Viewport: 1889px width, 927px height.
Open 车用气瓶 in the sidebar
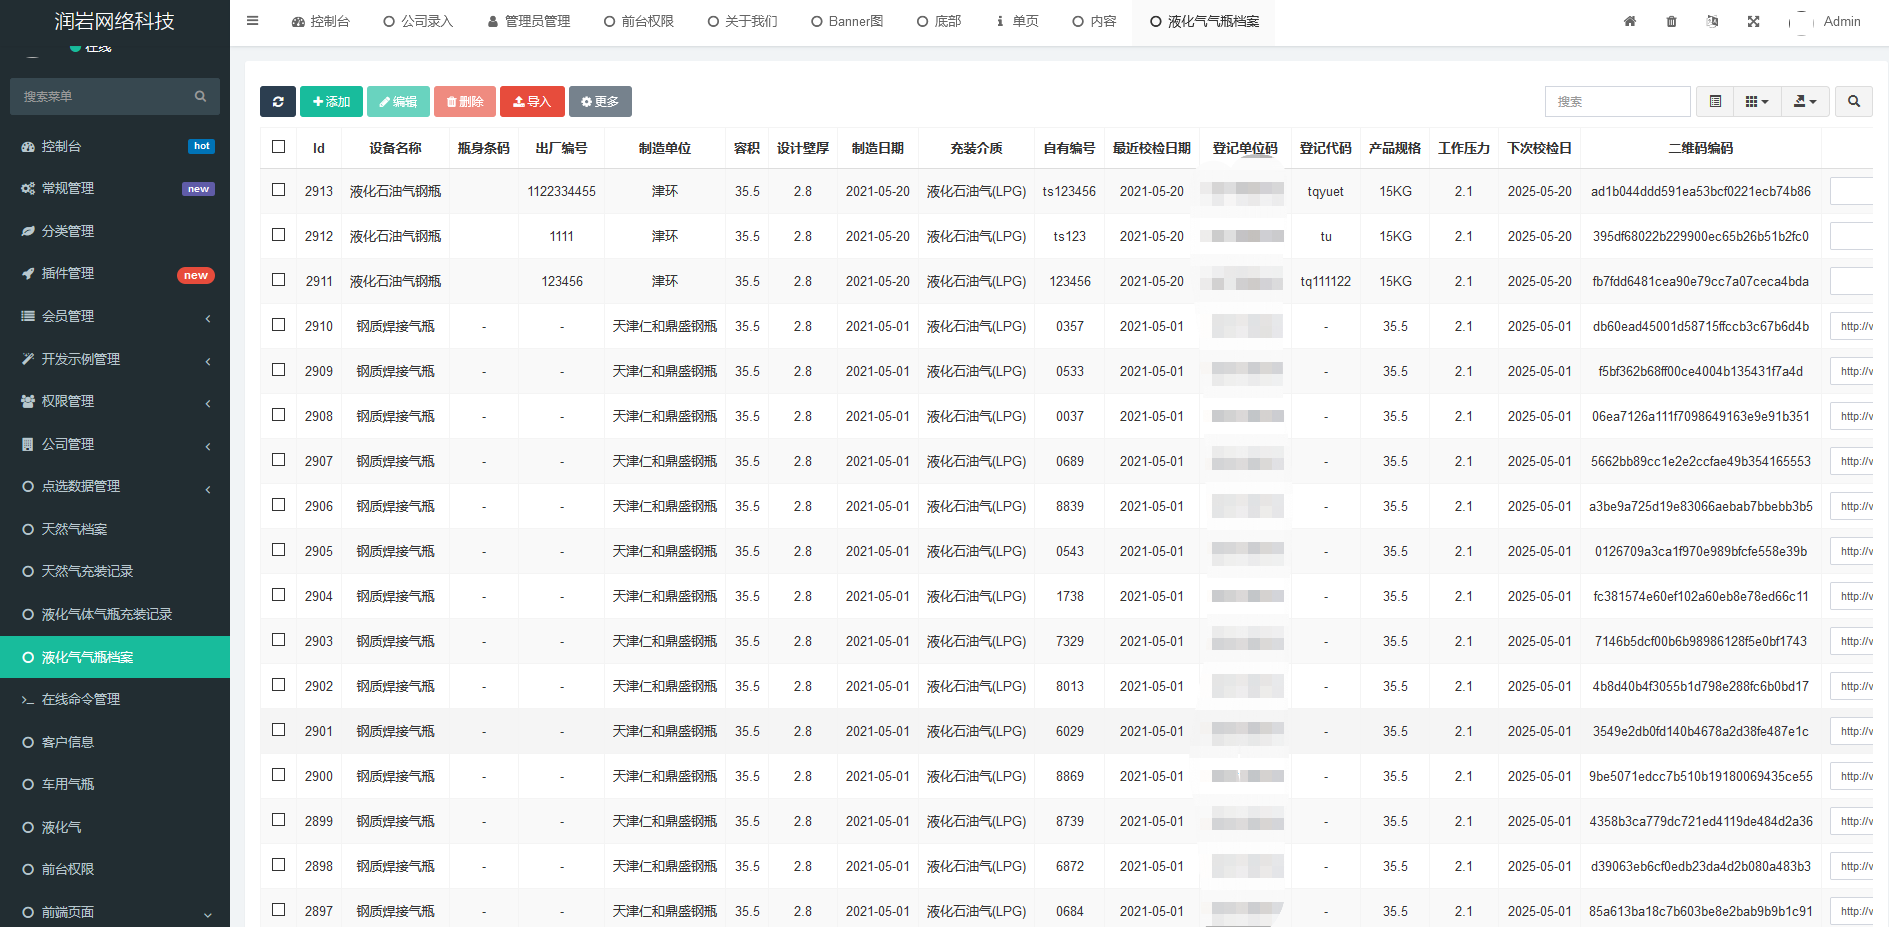click(115, 784)
